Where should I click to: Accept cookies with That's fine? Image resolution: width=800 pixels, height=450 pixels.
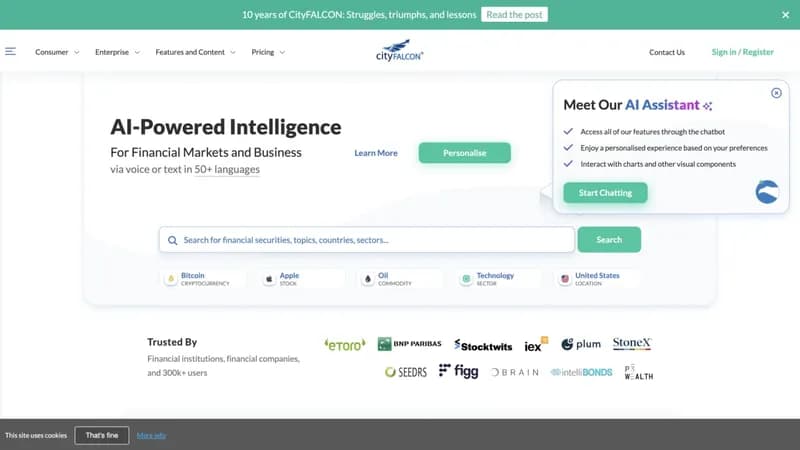[102, 435]
